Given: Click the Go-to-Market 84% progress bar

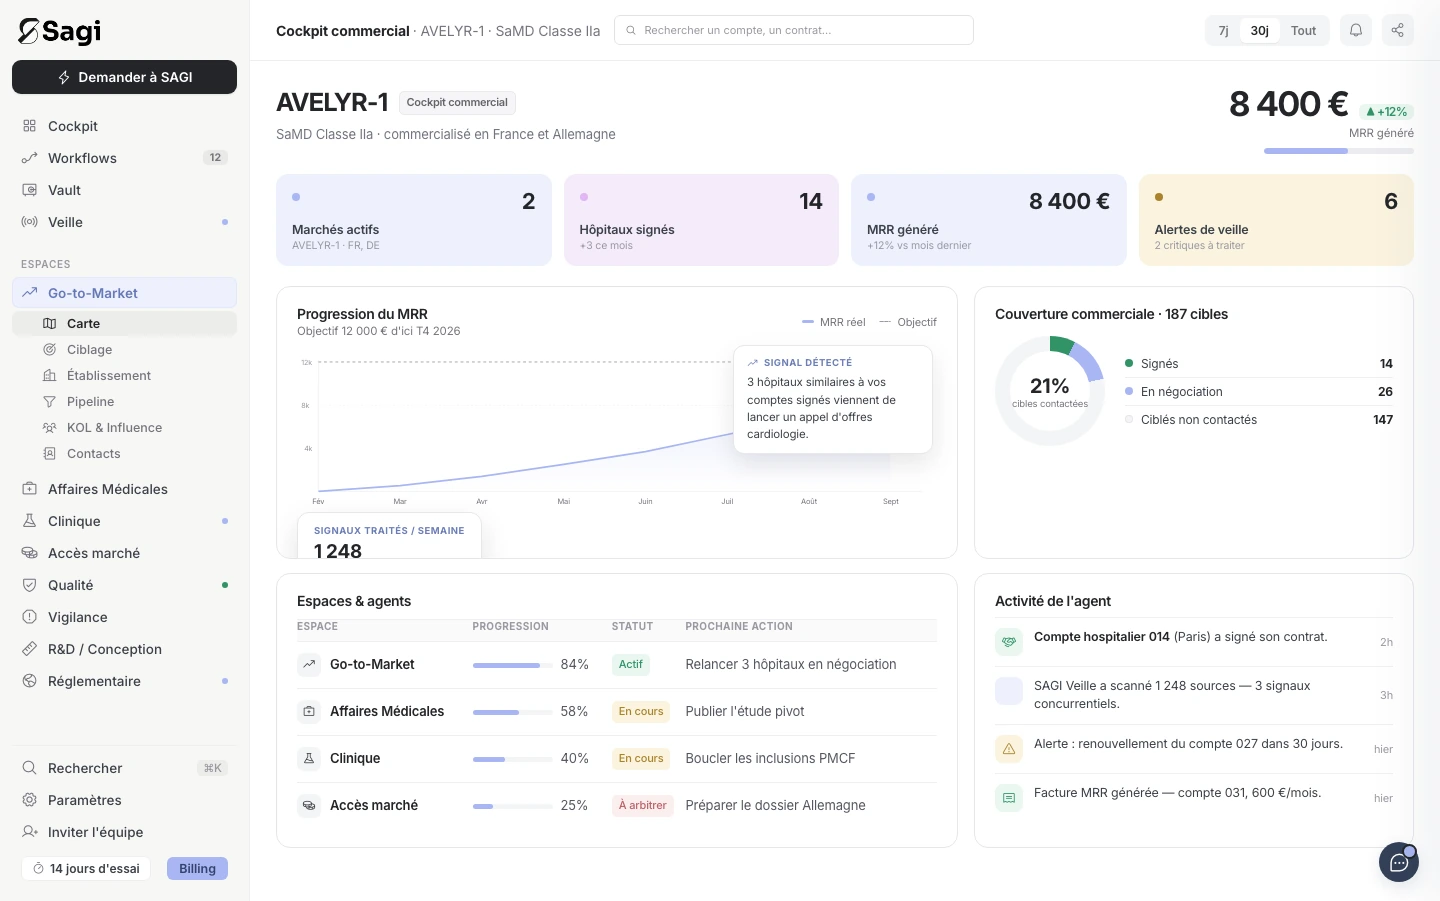Looking at the screenshot, I should 513,665.
